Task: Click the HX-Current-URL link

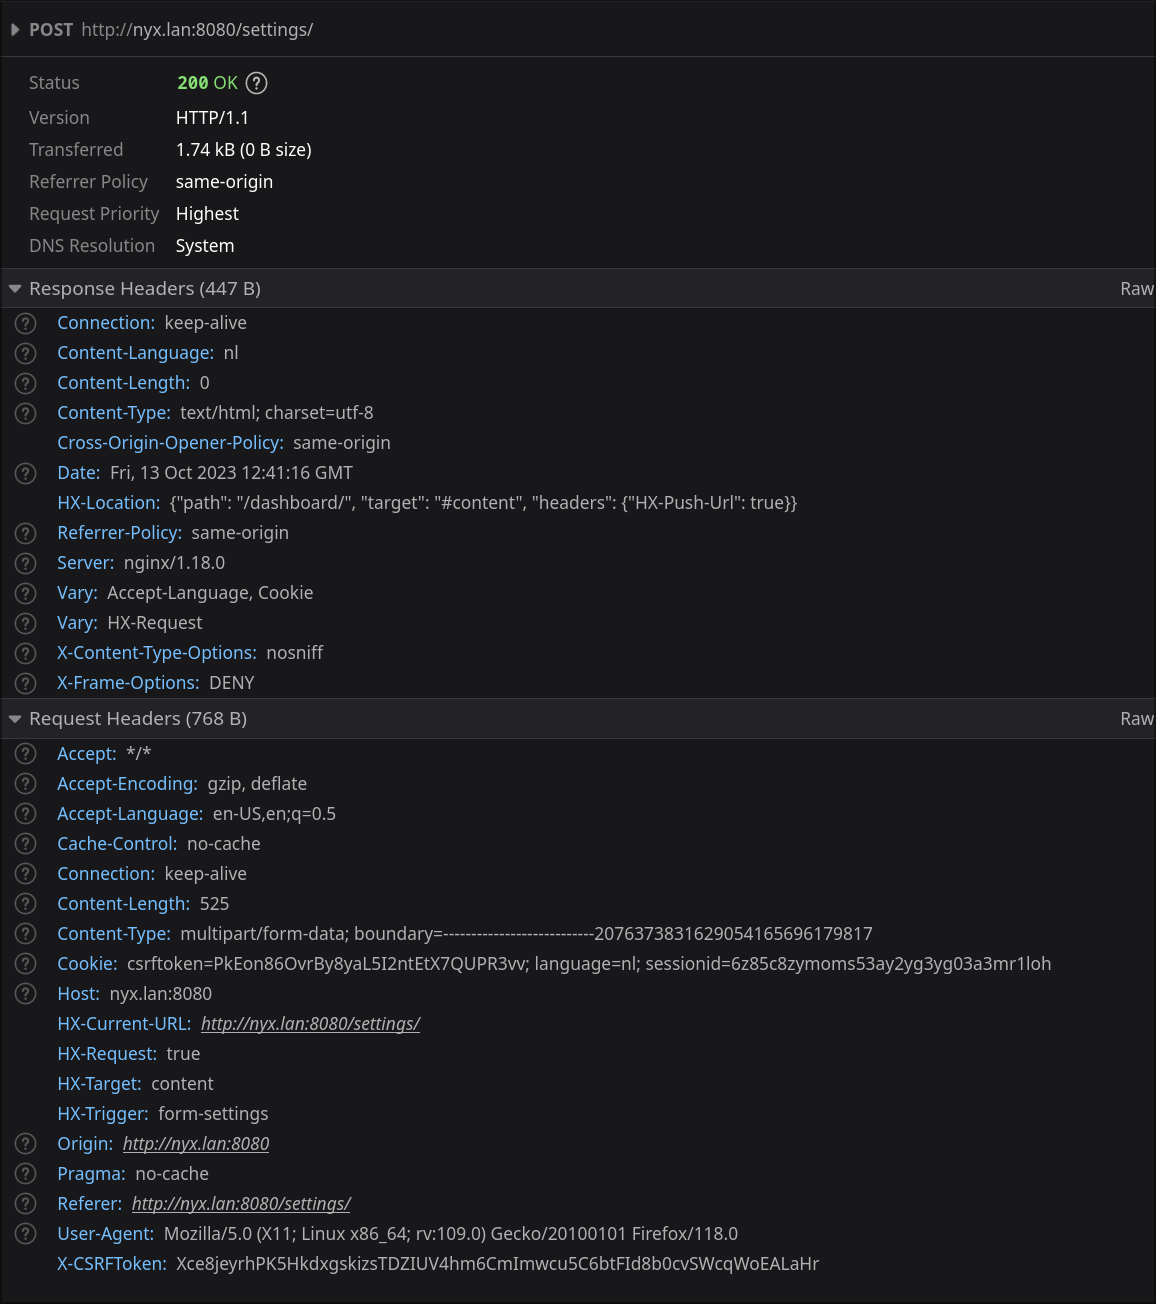Action: 310,1023
